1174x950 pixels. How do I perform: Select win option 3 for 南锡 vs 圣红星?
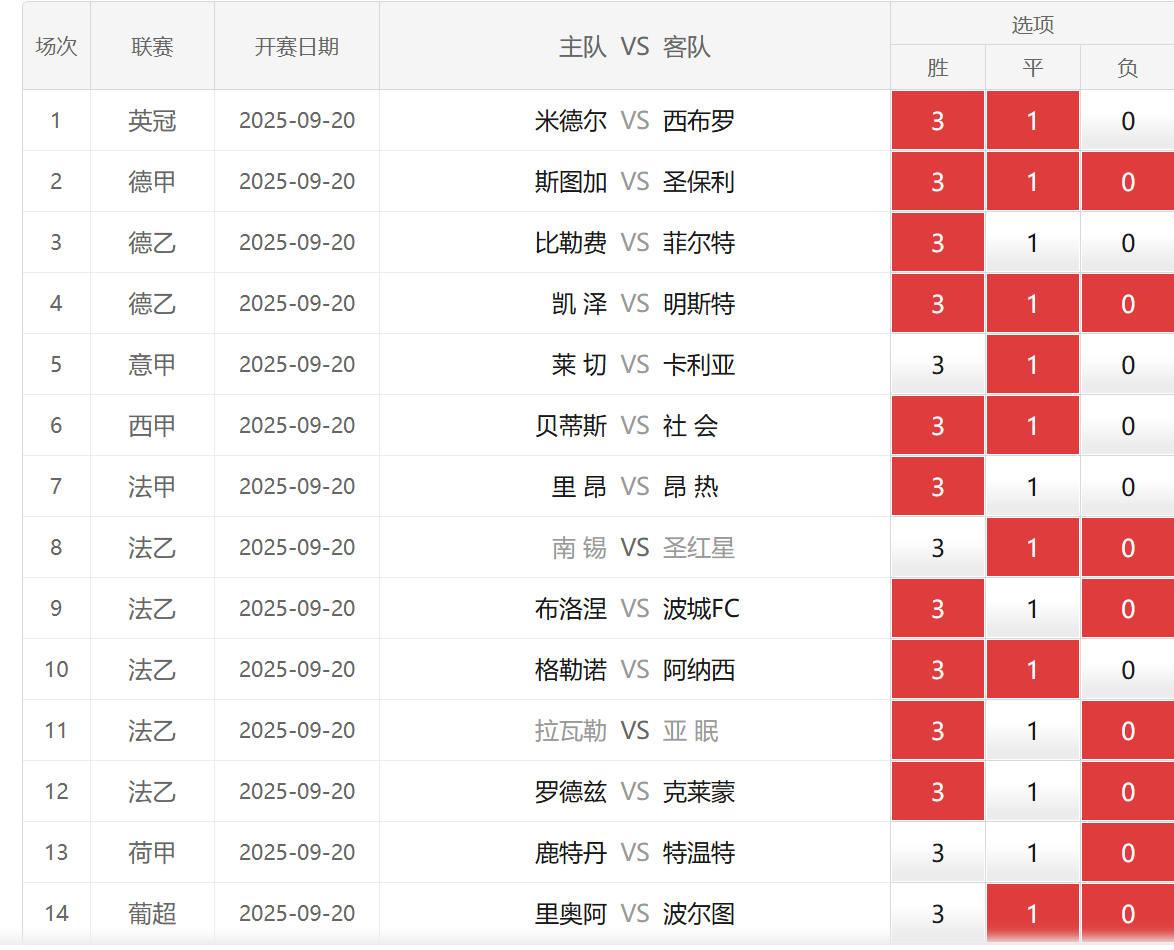click(937, 548)
